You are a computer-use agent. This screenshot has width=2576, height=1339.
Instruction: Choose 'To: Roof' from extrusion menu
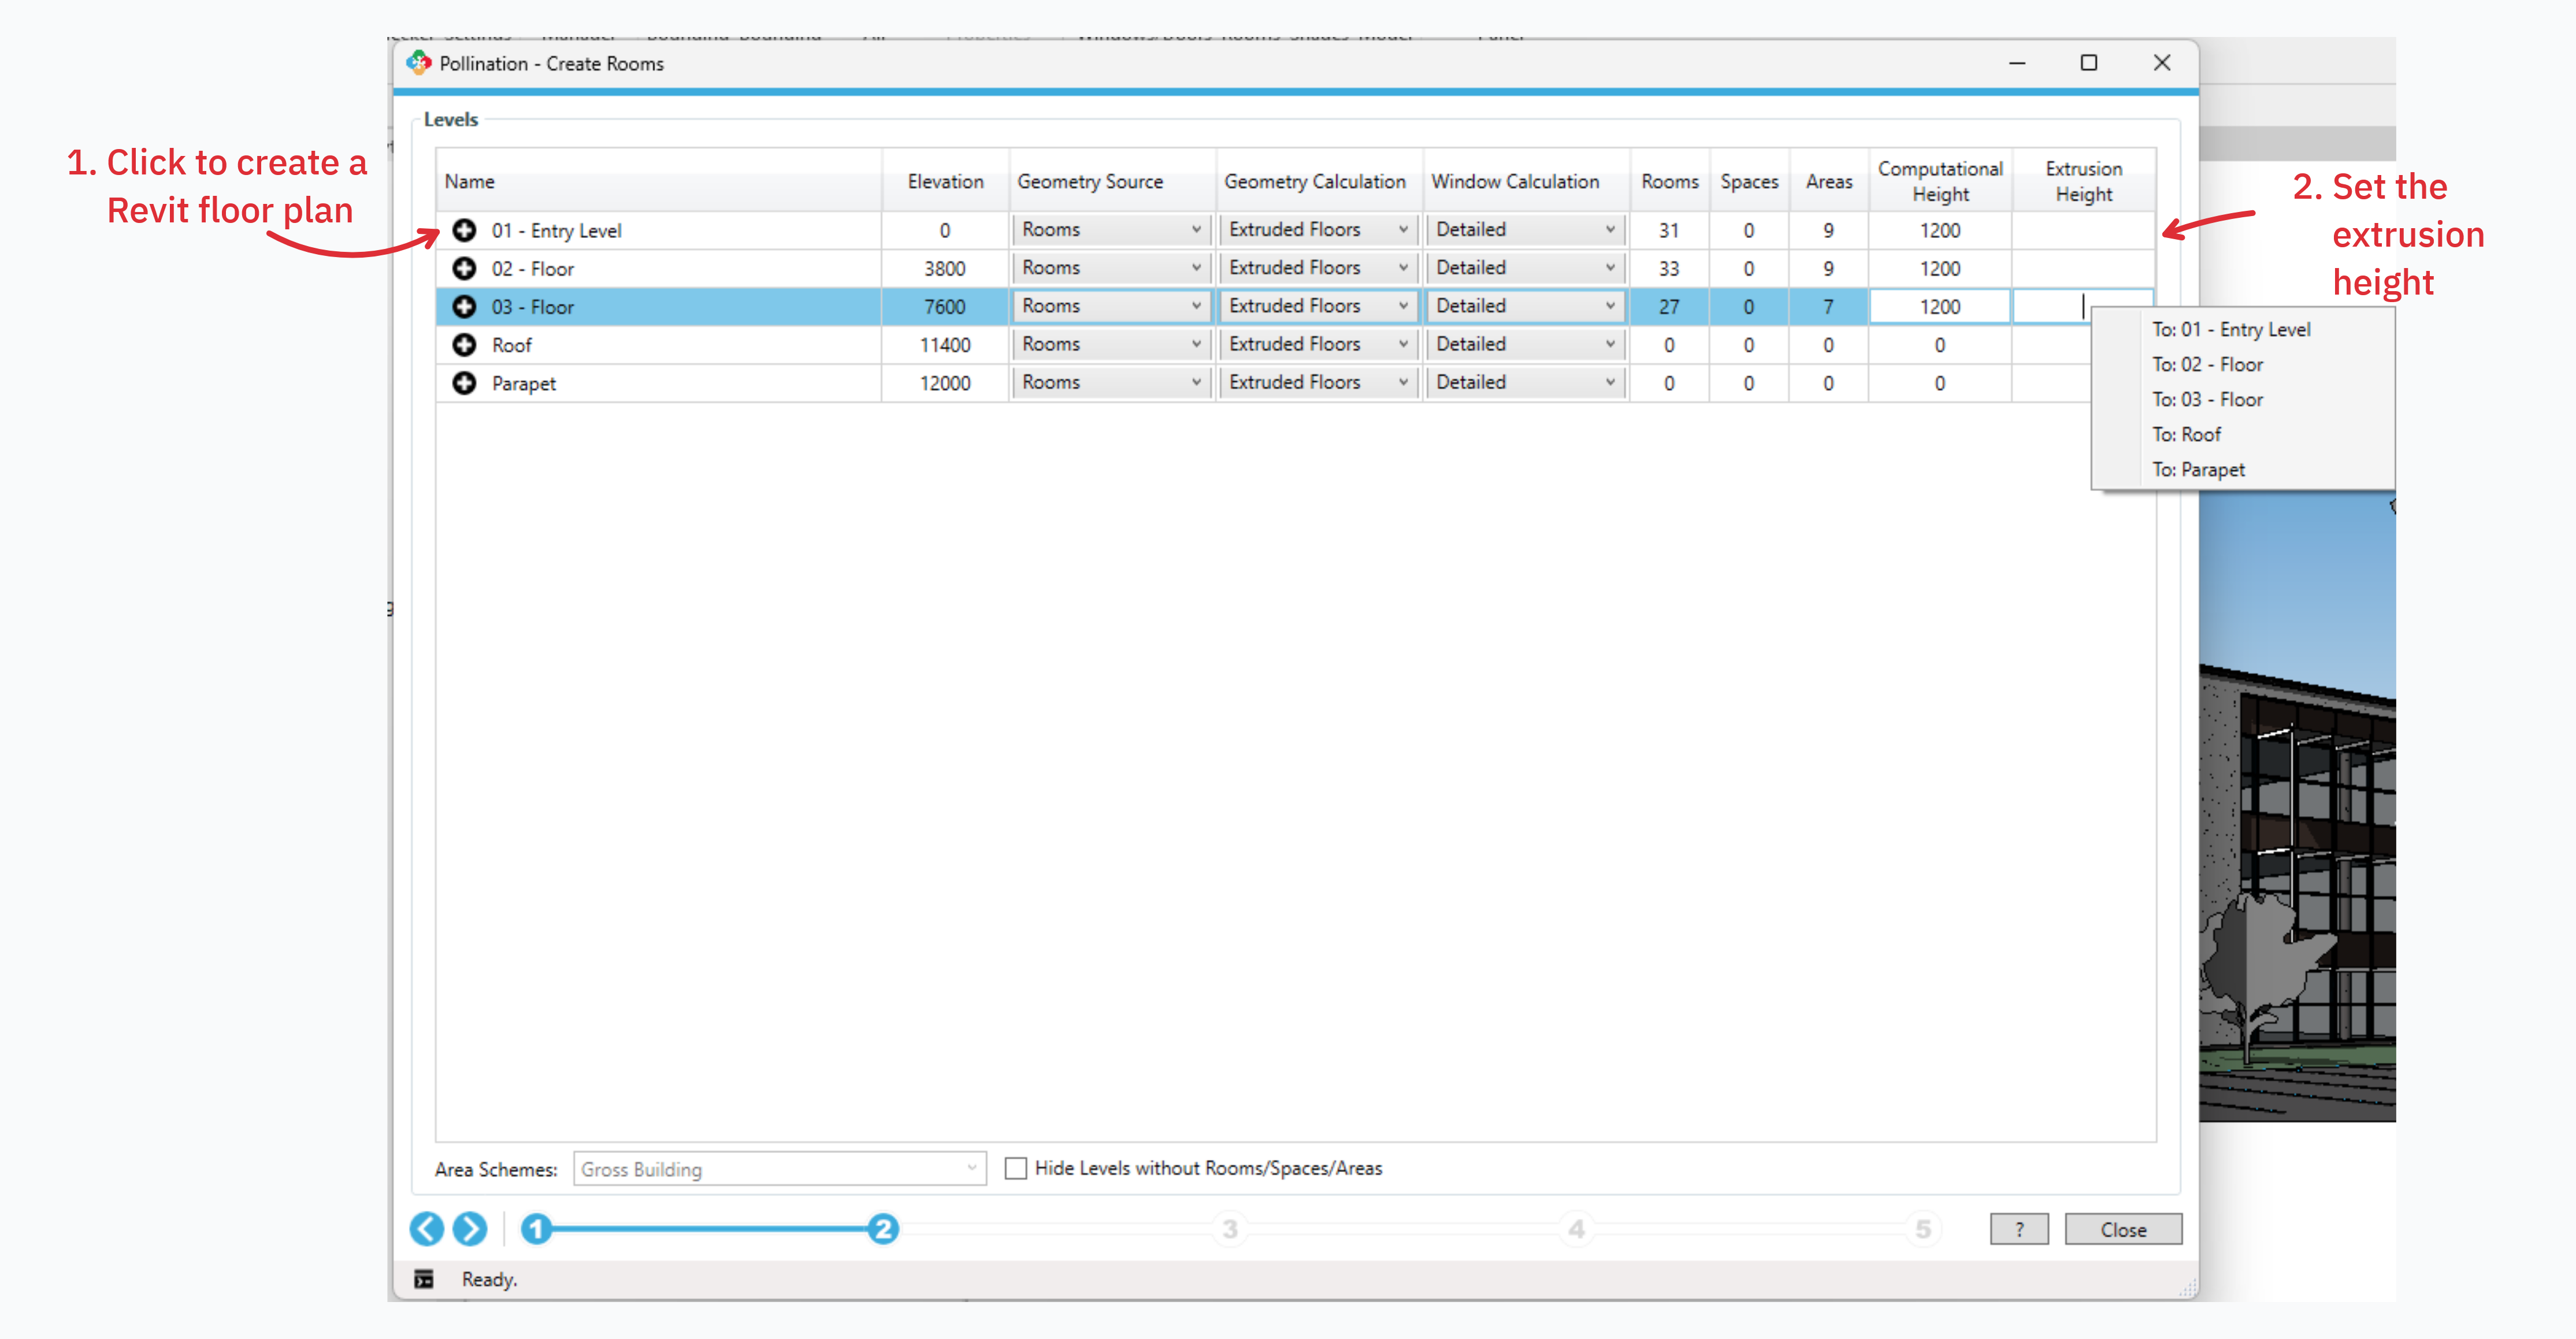pyautogui.click(x=2186, y=434)
